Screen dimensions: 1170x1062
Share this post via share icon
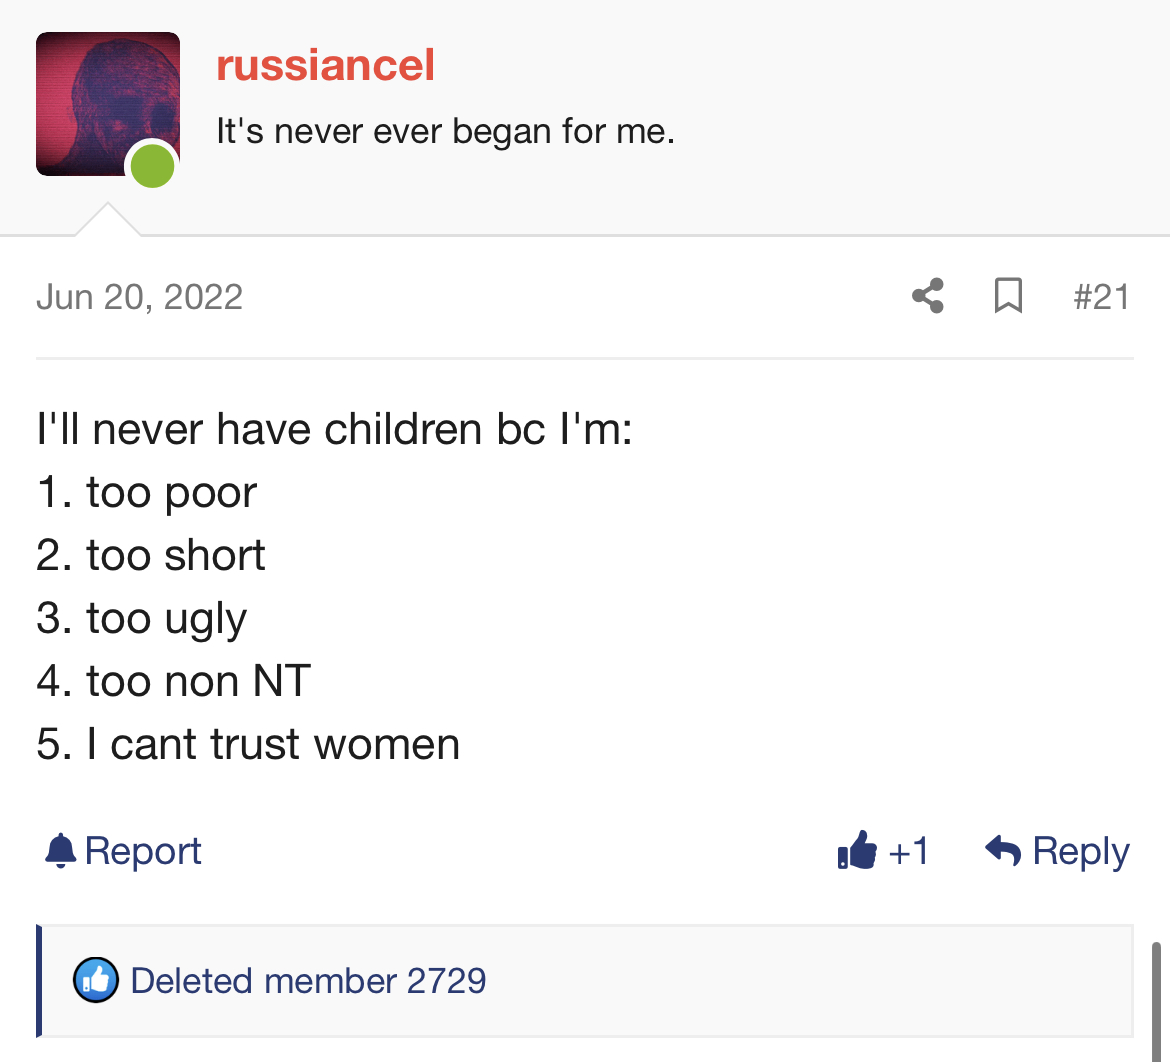tap(927, 296)
